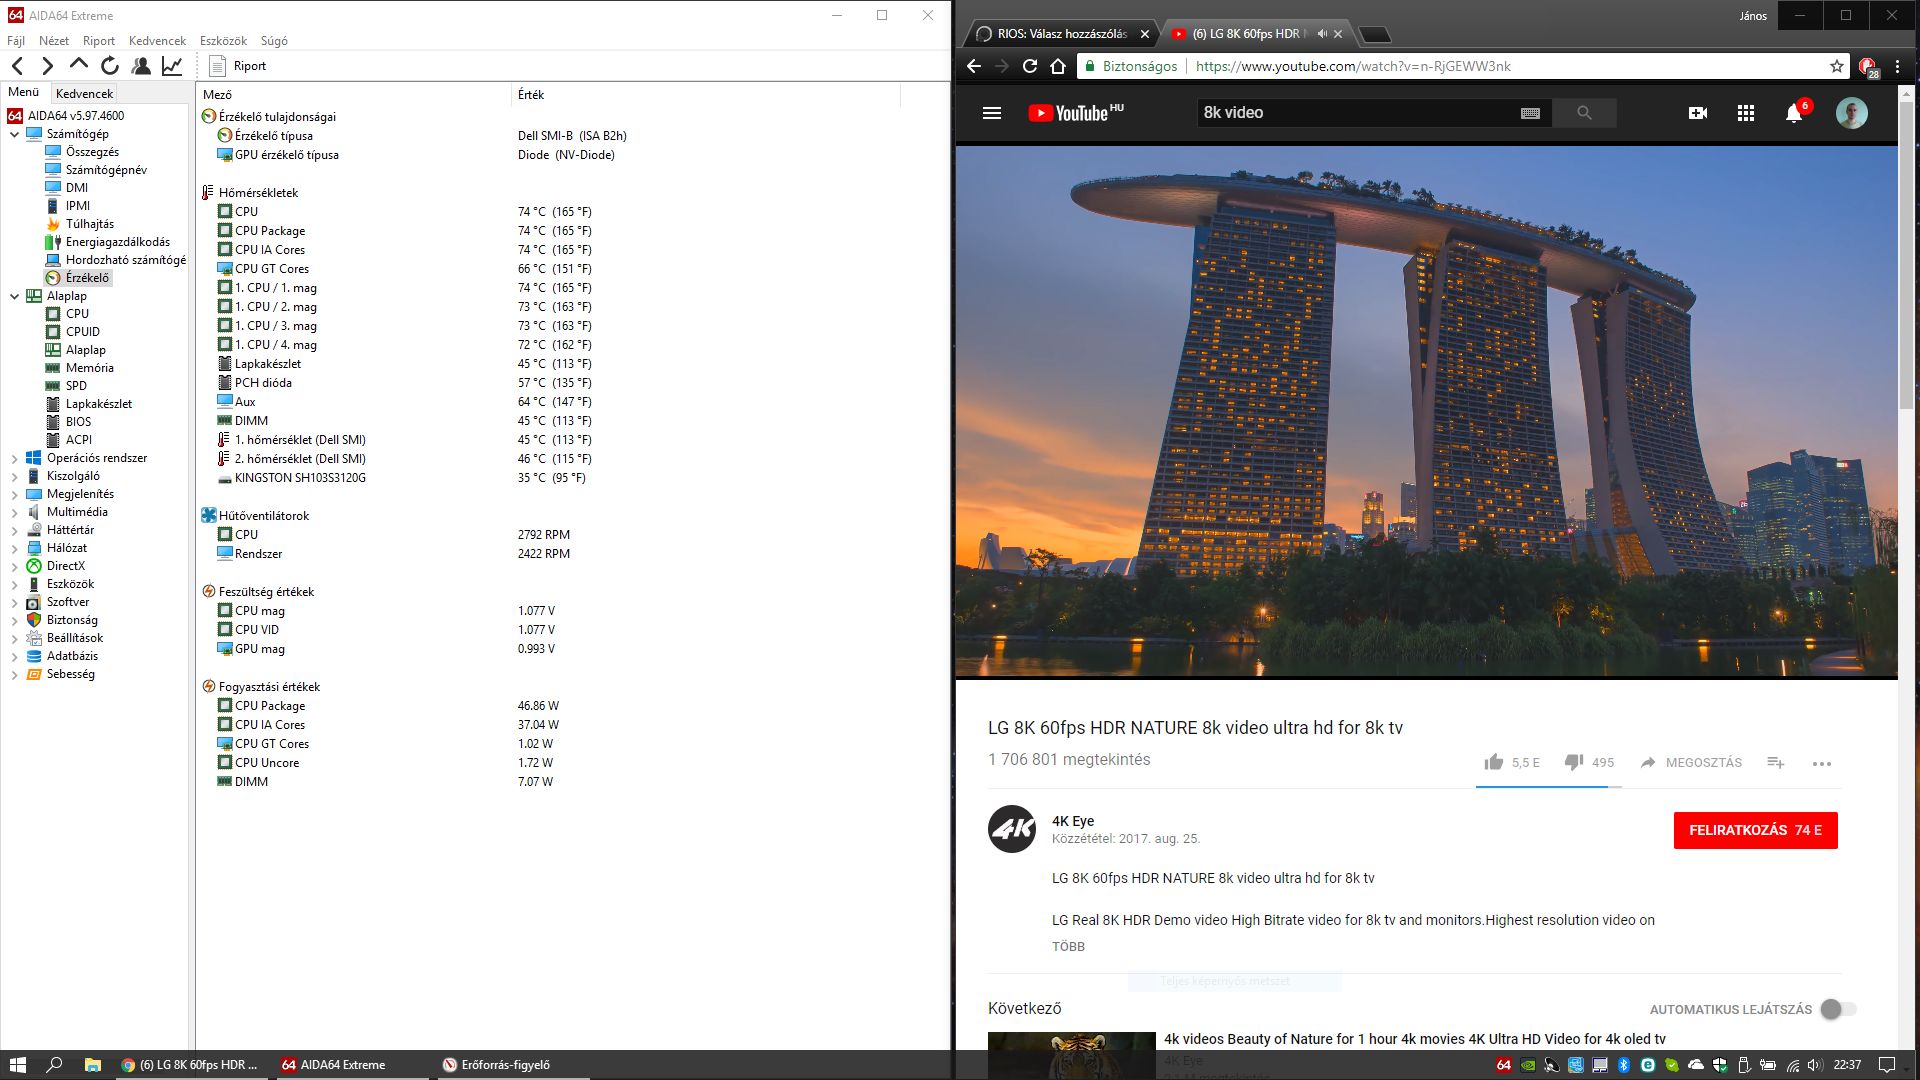Expand Megjelenítés tree node
Screen dimensions: 1920x1080
coord(15,494)
